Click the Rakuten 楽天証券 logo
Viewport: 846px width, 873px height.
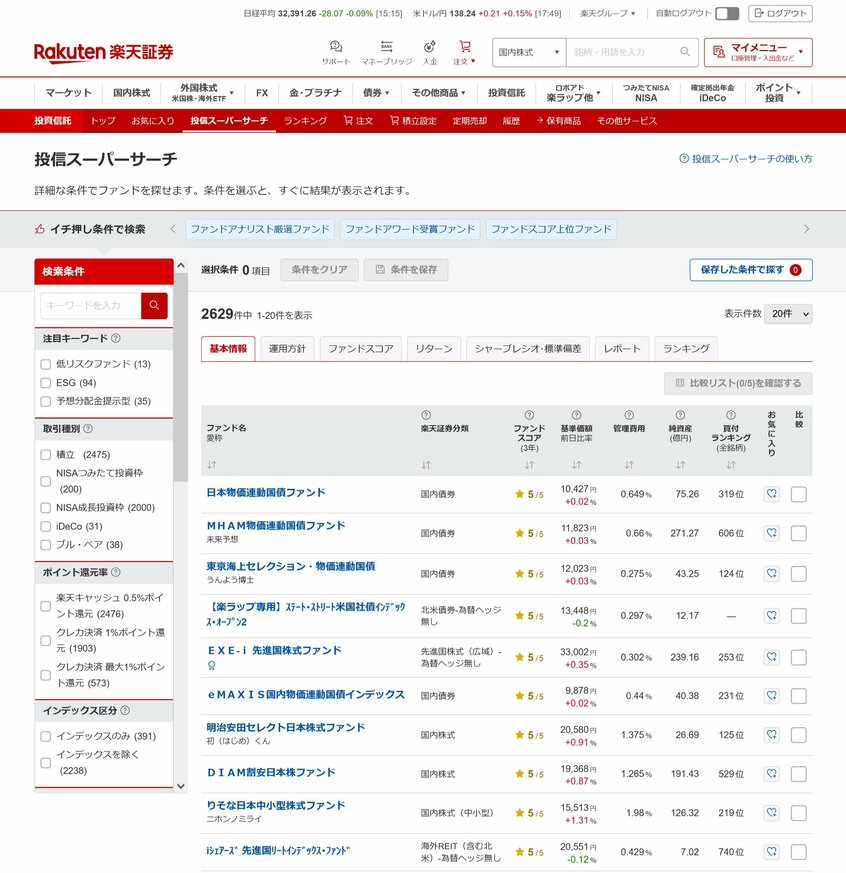point(104,52)
